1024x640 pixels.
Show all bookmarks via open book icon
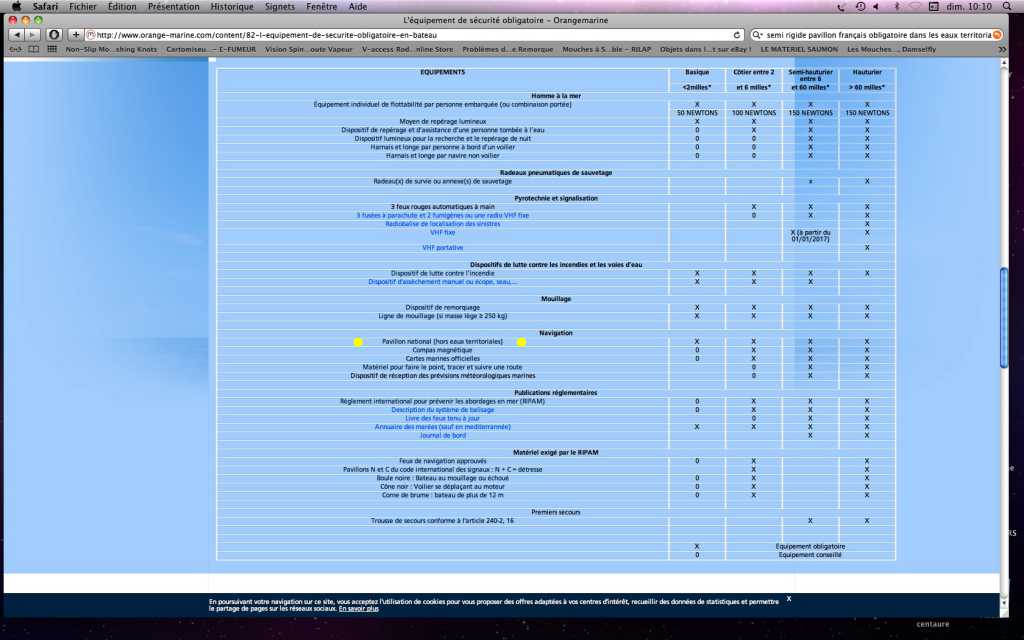31,48
